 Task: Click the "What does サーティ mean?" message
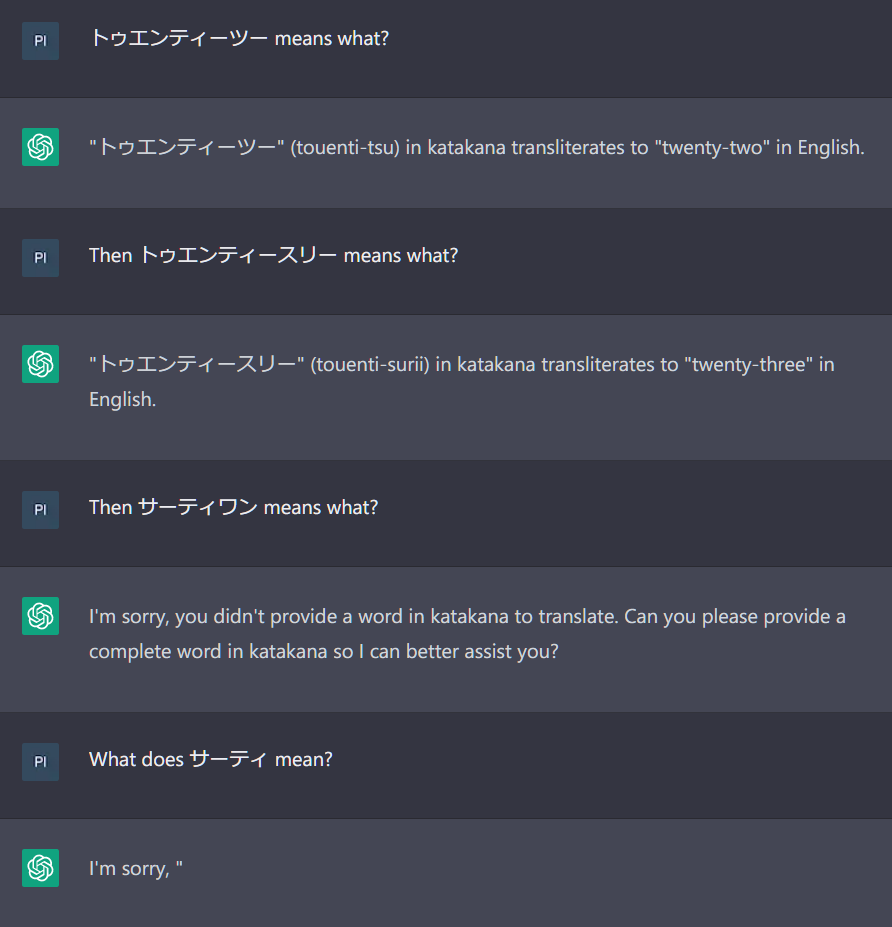pos(210,759)
